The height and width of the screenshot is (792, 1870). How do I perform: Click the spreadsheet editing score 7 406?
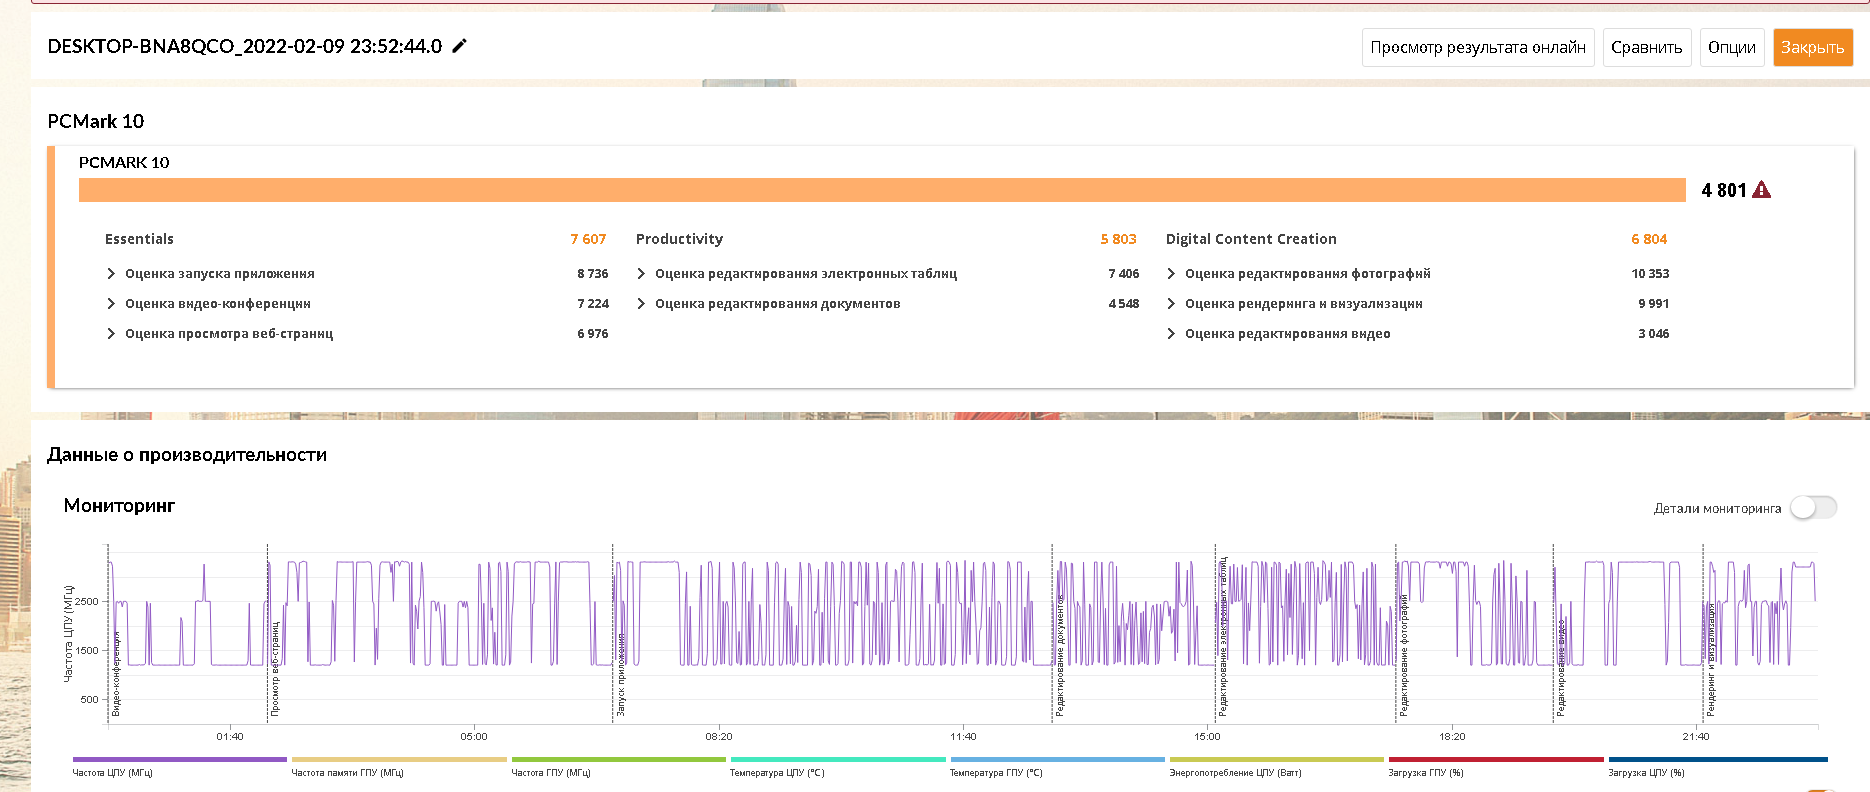pos(1124,273)
